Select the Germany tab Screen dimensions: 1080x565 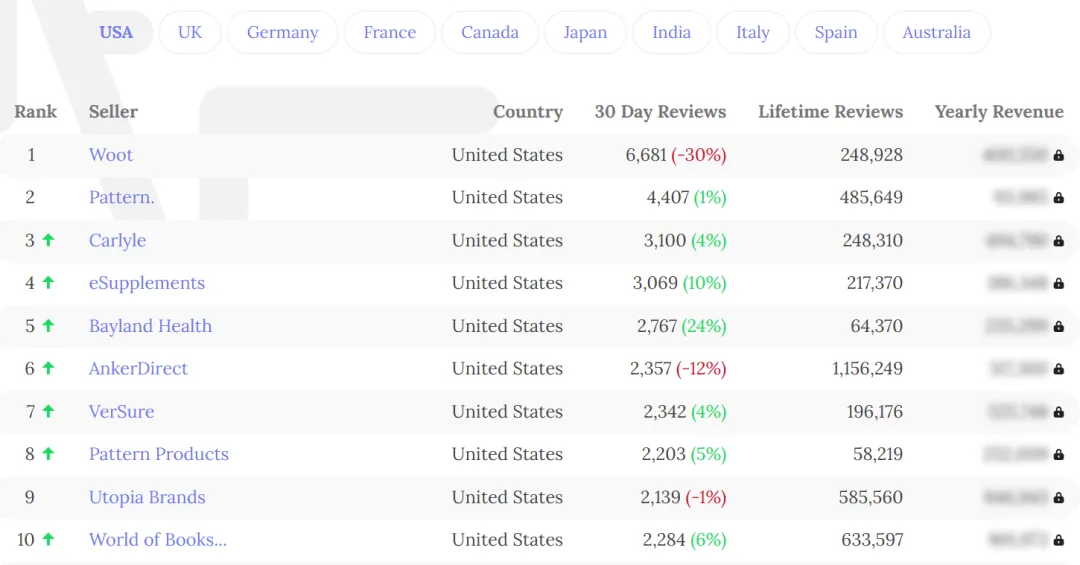(x=282, y=32)
